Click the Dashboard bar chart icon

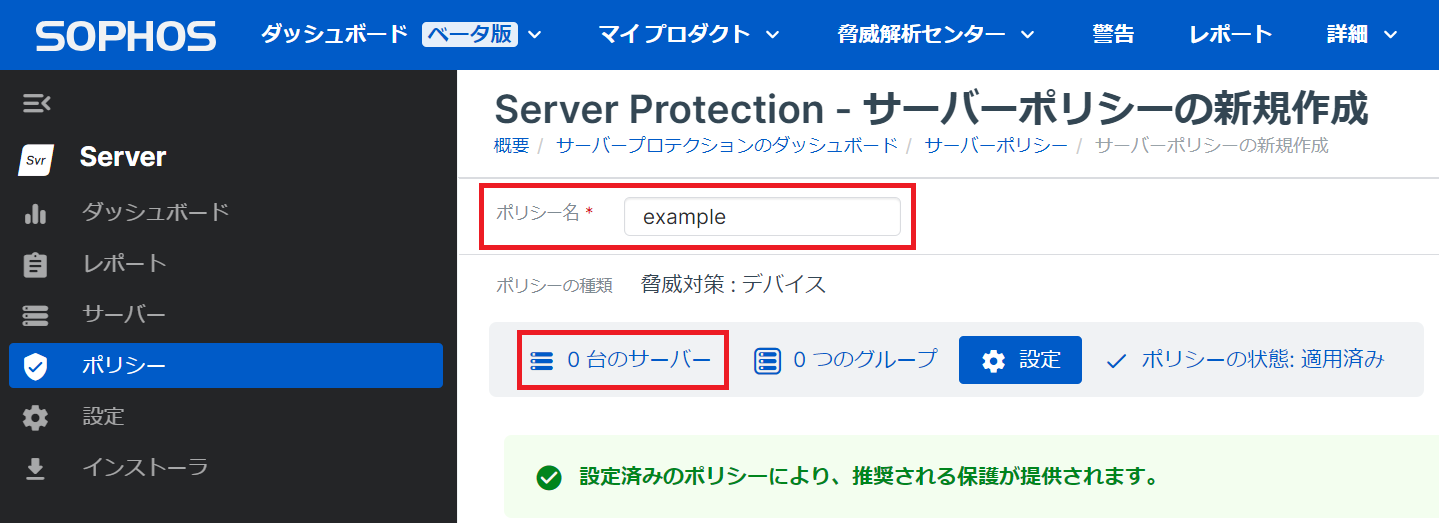[x=36, y=213]
